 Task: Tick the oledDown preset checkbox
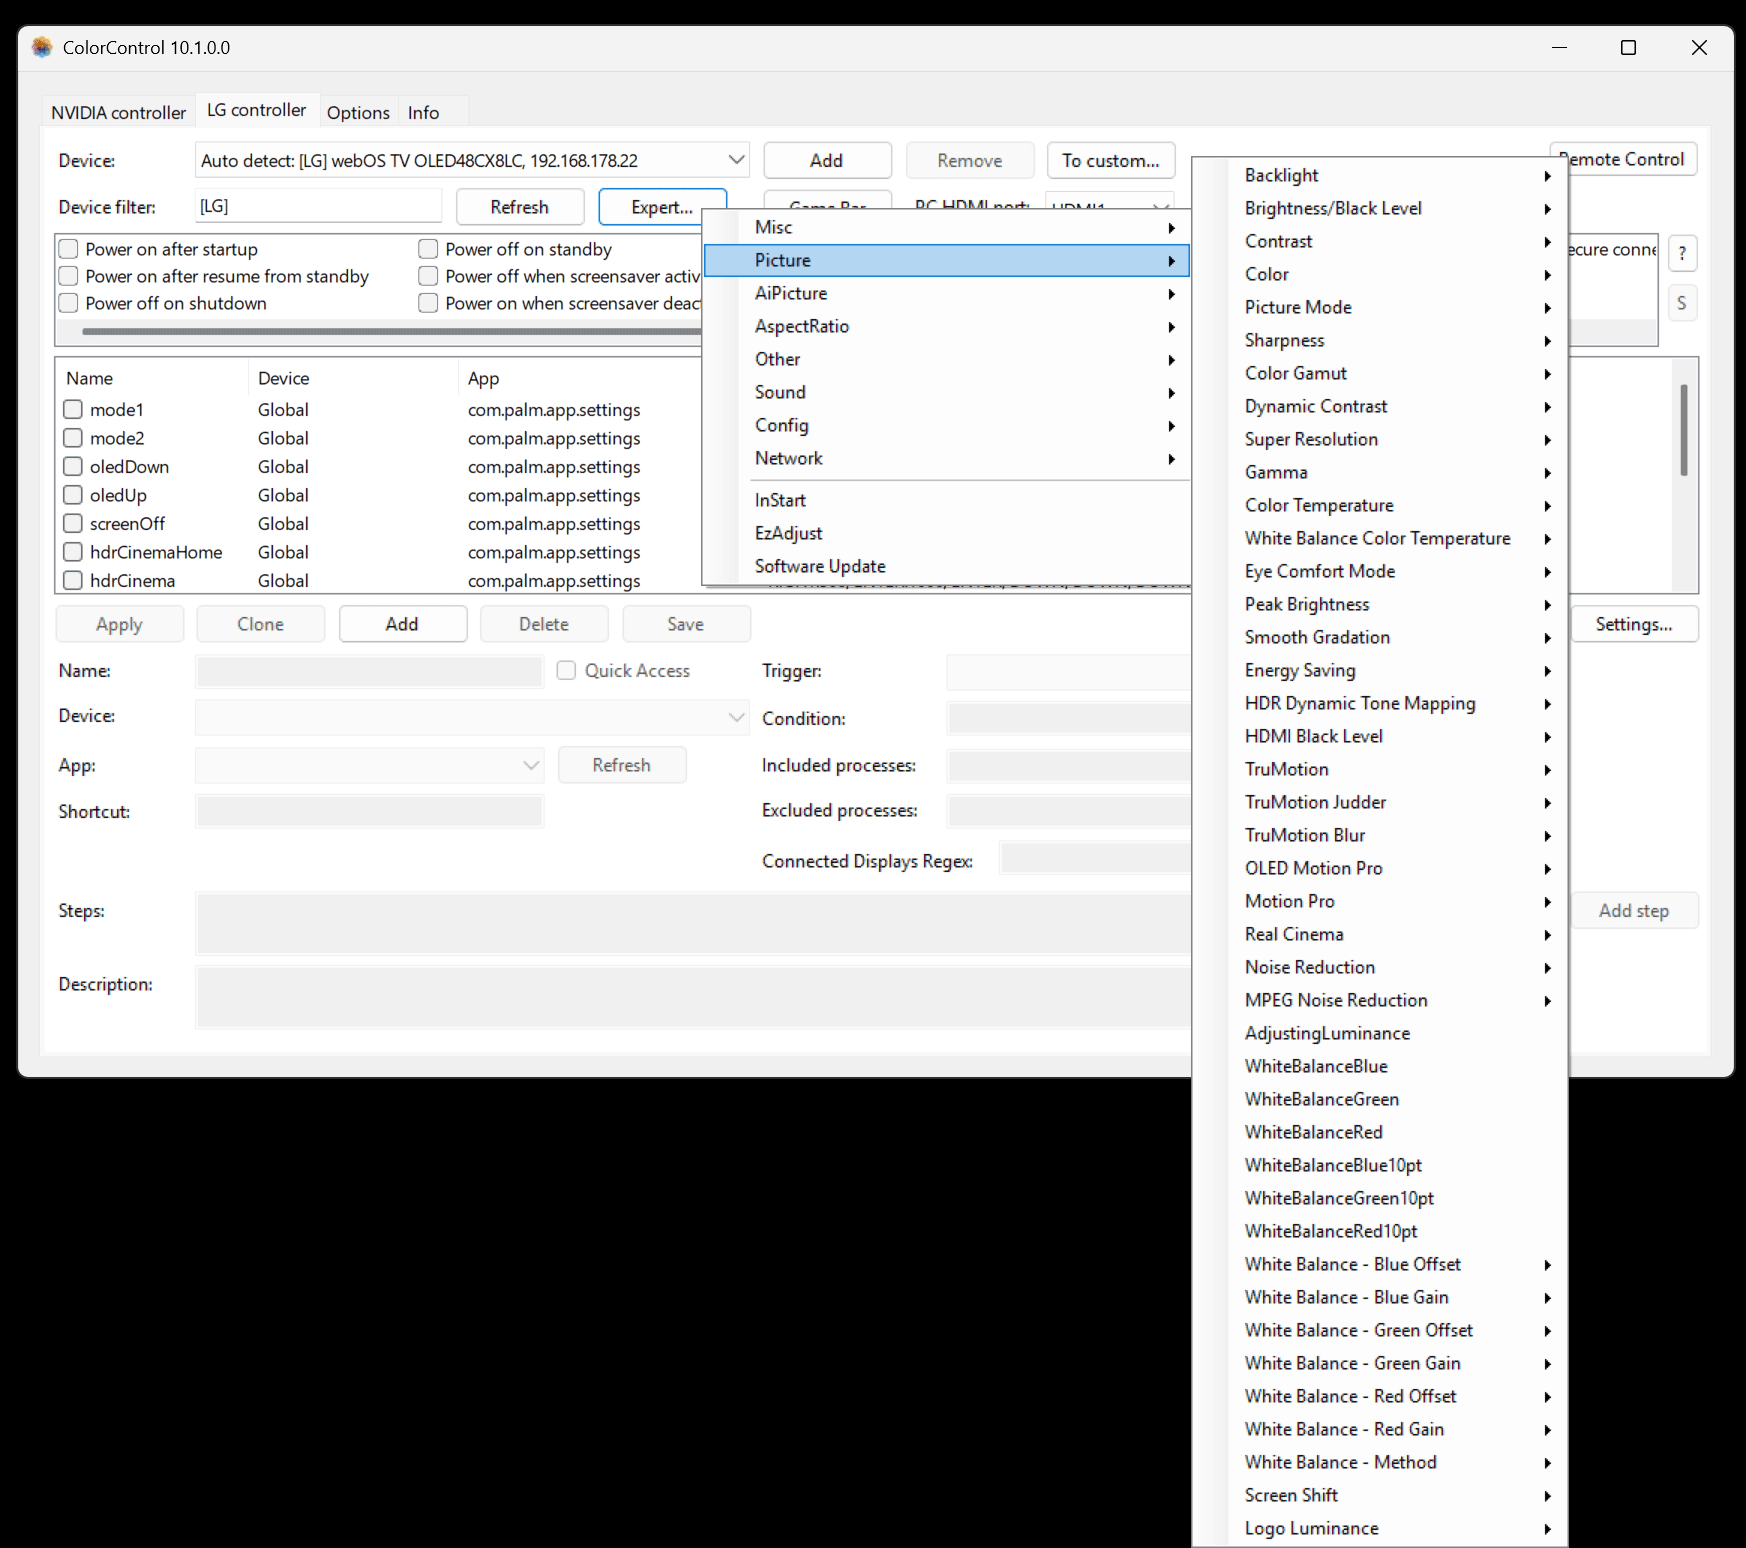pyautogui.click(x=73, y=466)
